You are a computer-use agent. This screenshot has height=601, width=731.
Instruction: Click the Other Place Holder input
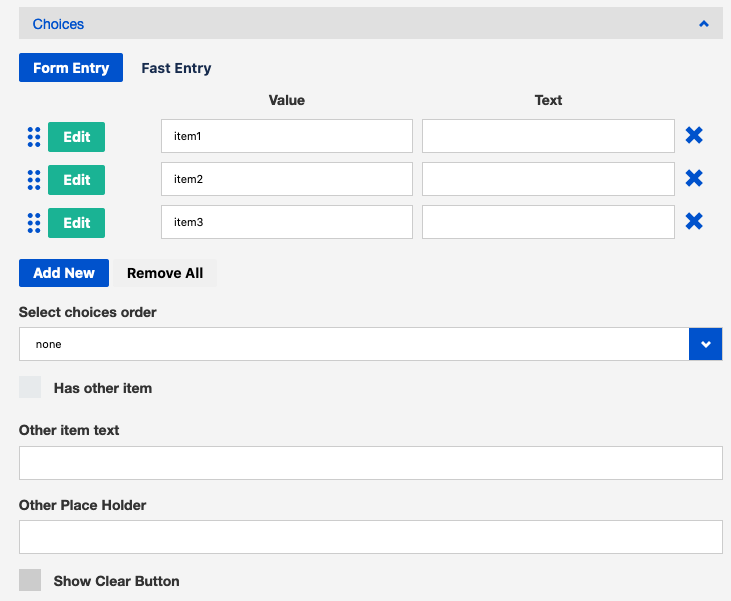(370, 537)
